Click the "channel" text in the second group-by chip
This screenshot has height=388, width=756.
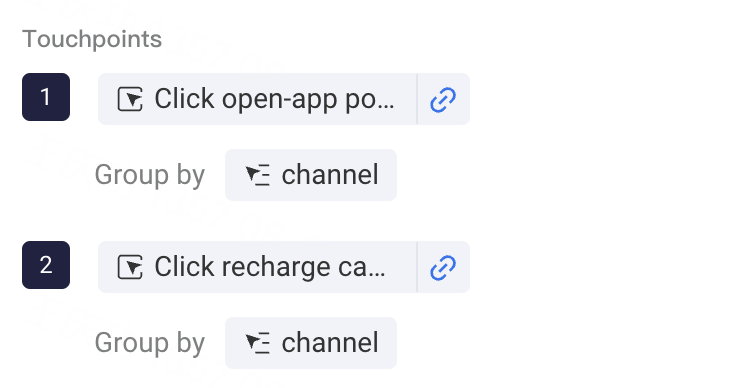point(330,343)
